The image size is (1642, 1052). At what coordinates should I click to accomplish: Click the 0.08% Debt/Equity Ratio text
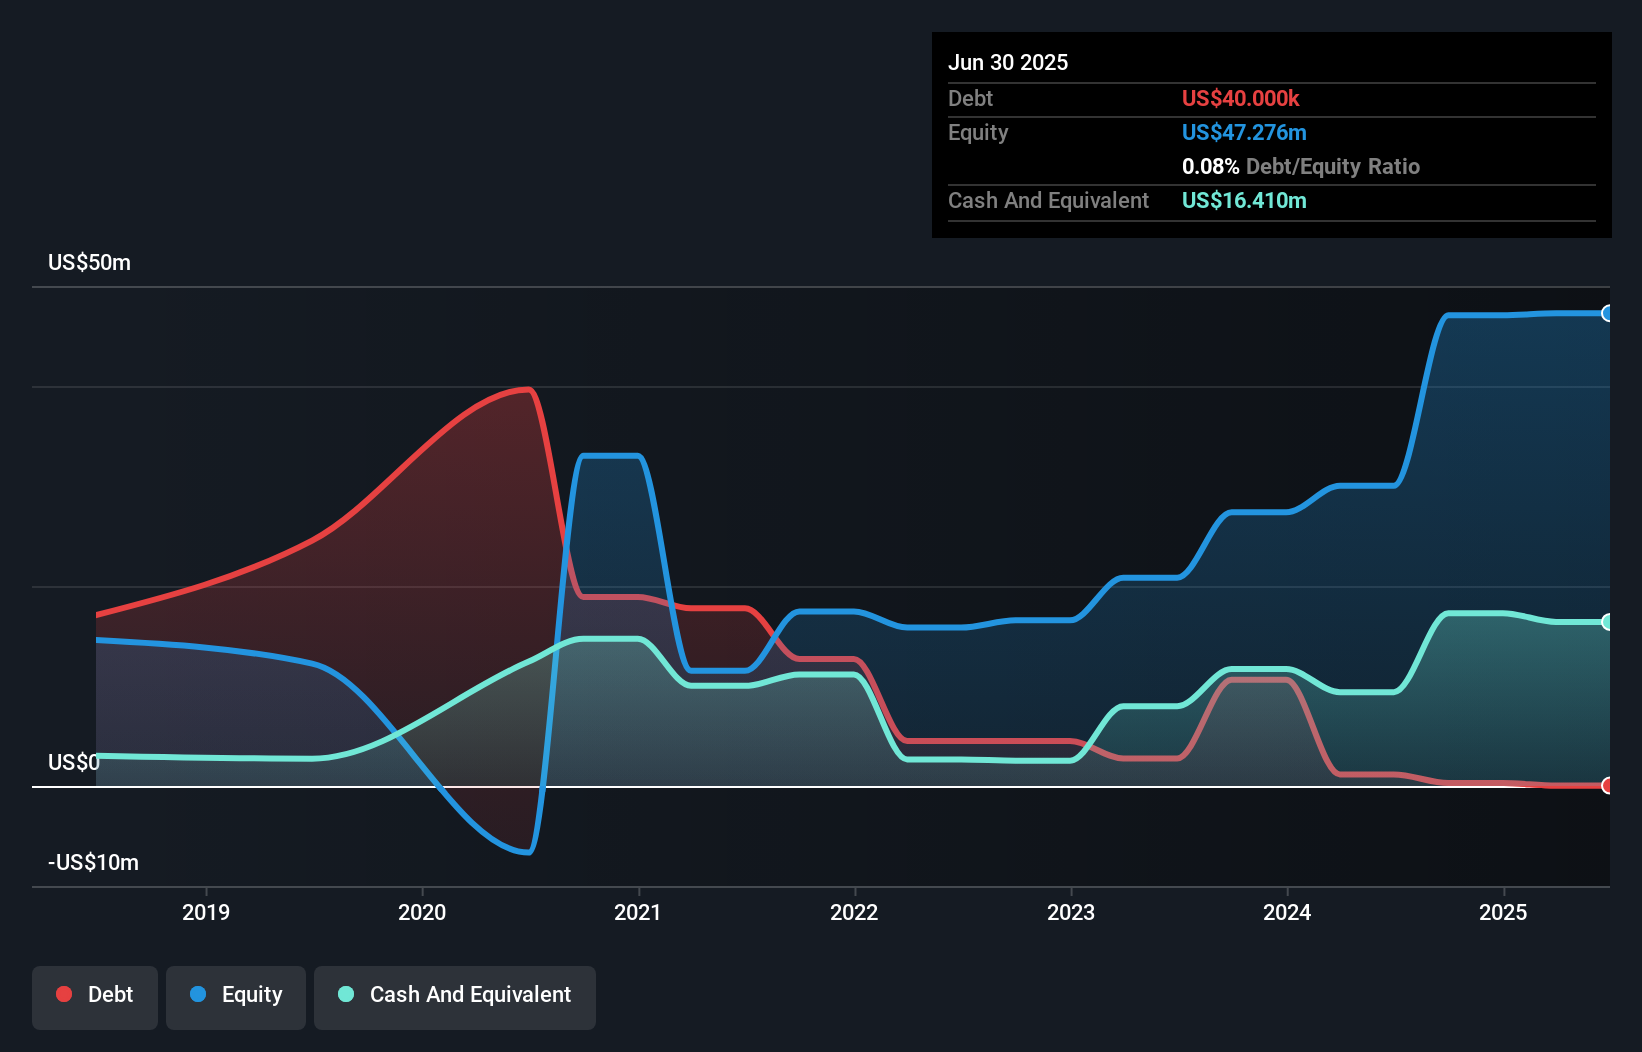point(1301,166)
